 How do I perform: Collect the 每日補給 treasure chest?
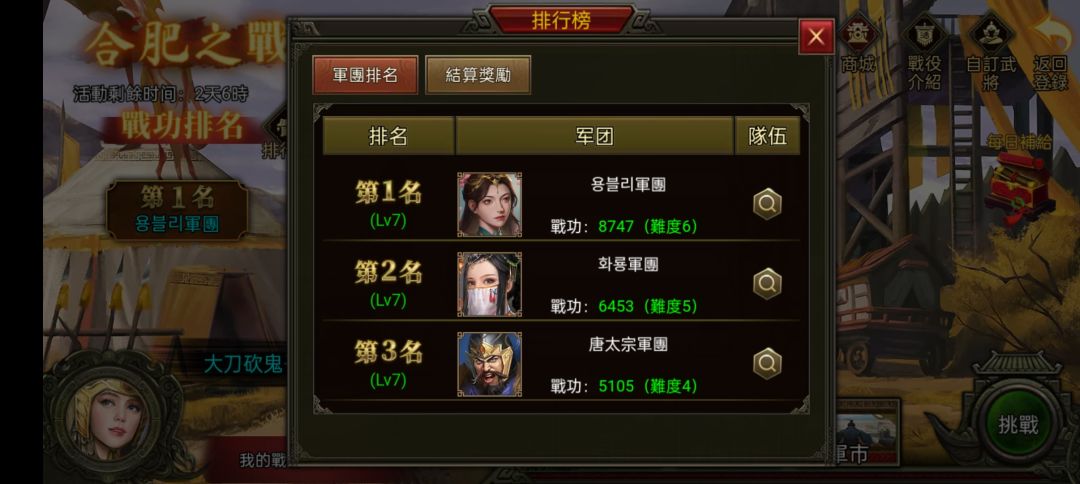[1019, 185]
